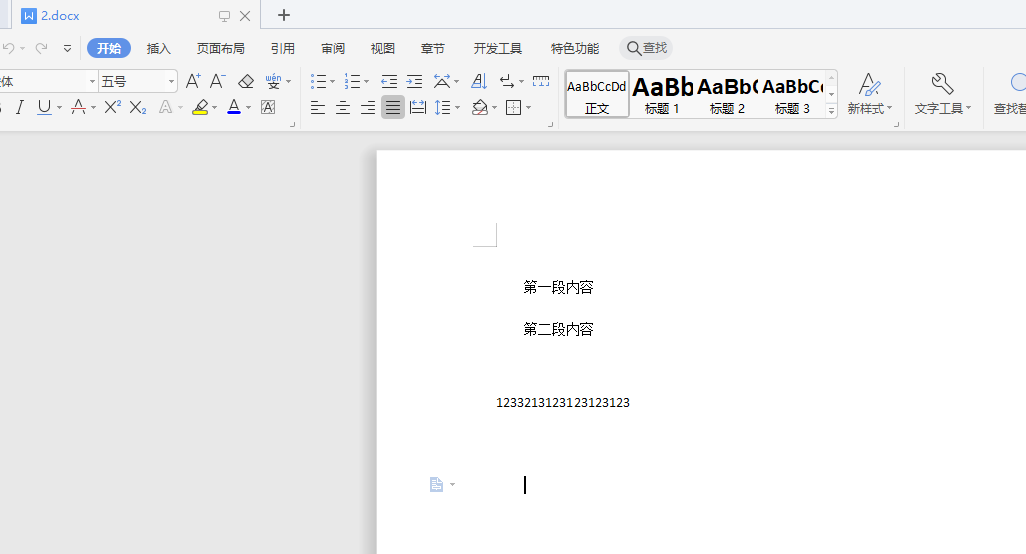The width and height of the screenshot is (1026, 554).
Task: Click the Undo icon
Action: tap(9, 48)
